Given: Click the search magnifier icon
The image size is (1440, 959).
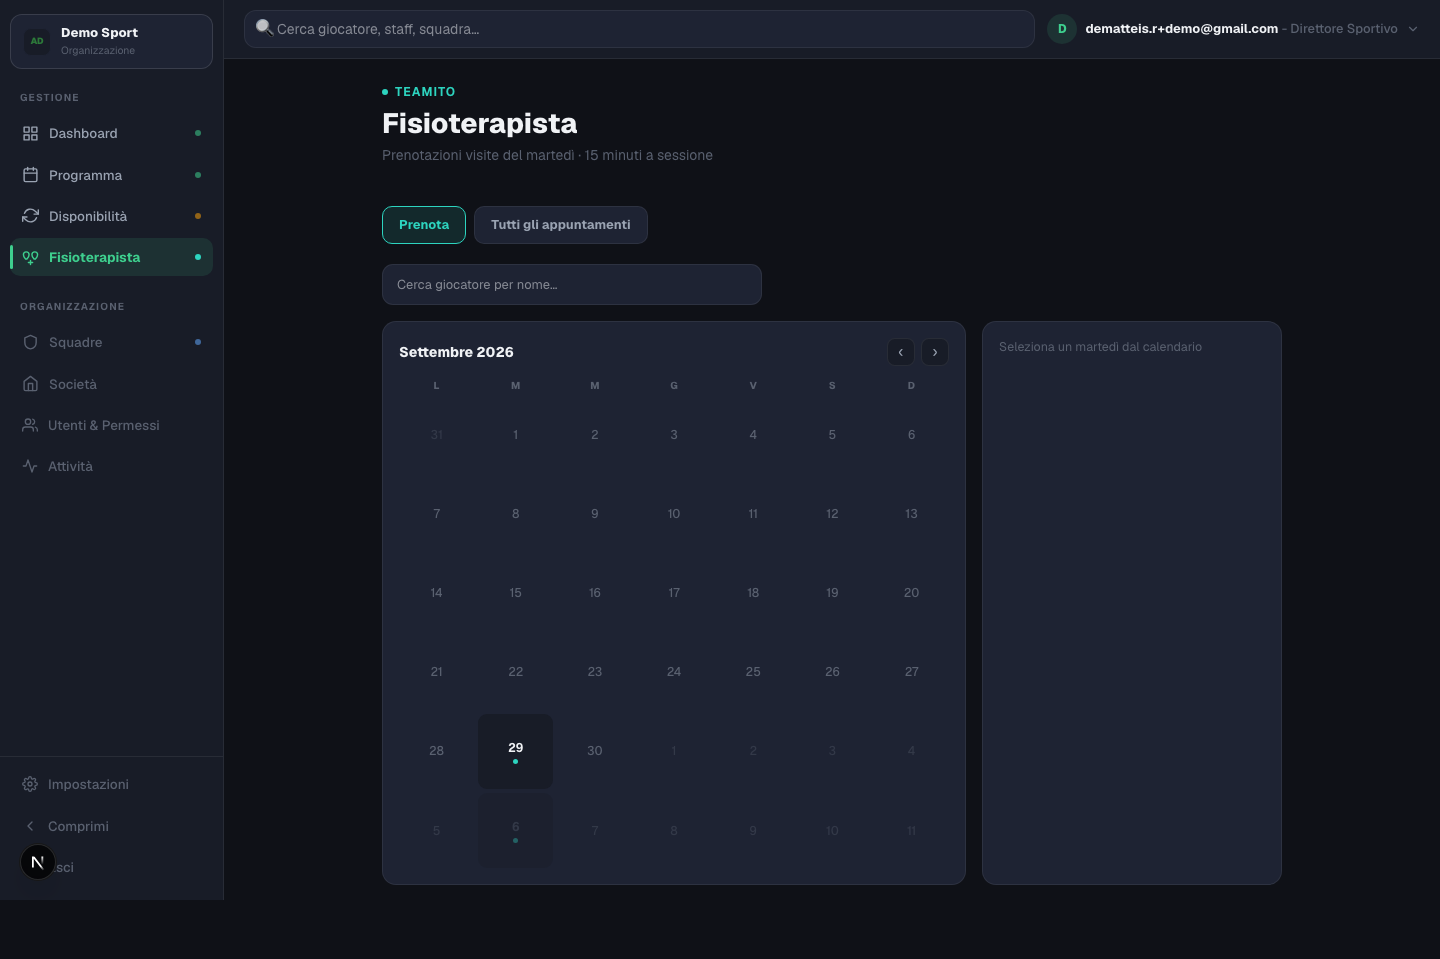Looking at the screenshot, I should click(x=264, y=28).
